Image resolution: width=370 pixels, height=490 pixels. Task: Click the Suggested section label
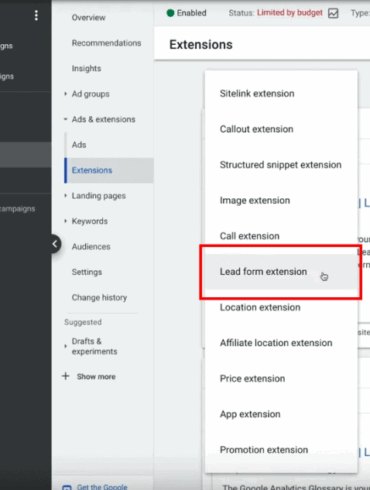(83, 322)
